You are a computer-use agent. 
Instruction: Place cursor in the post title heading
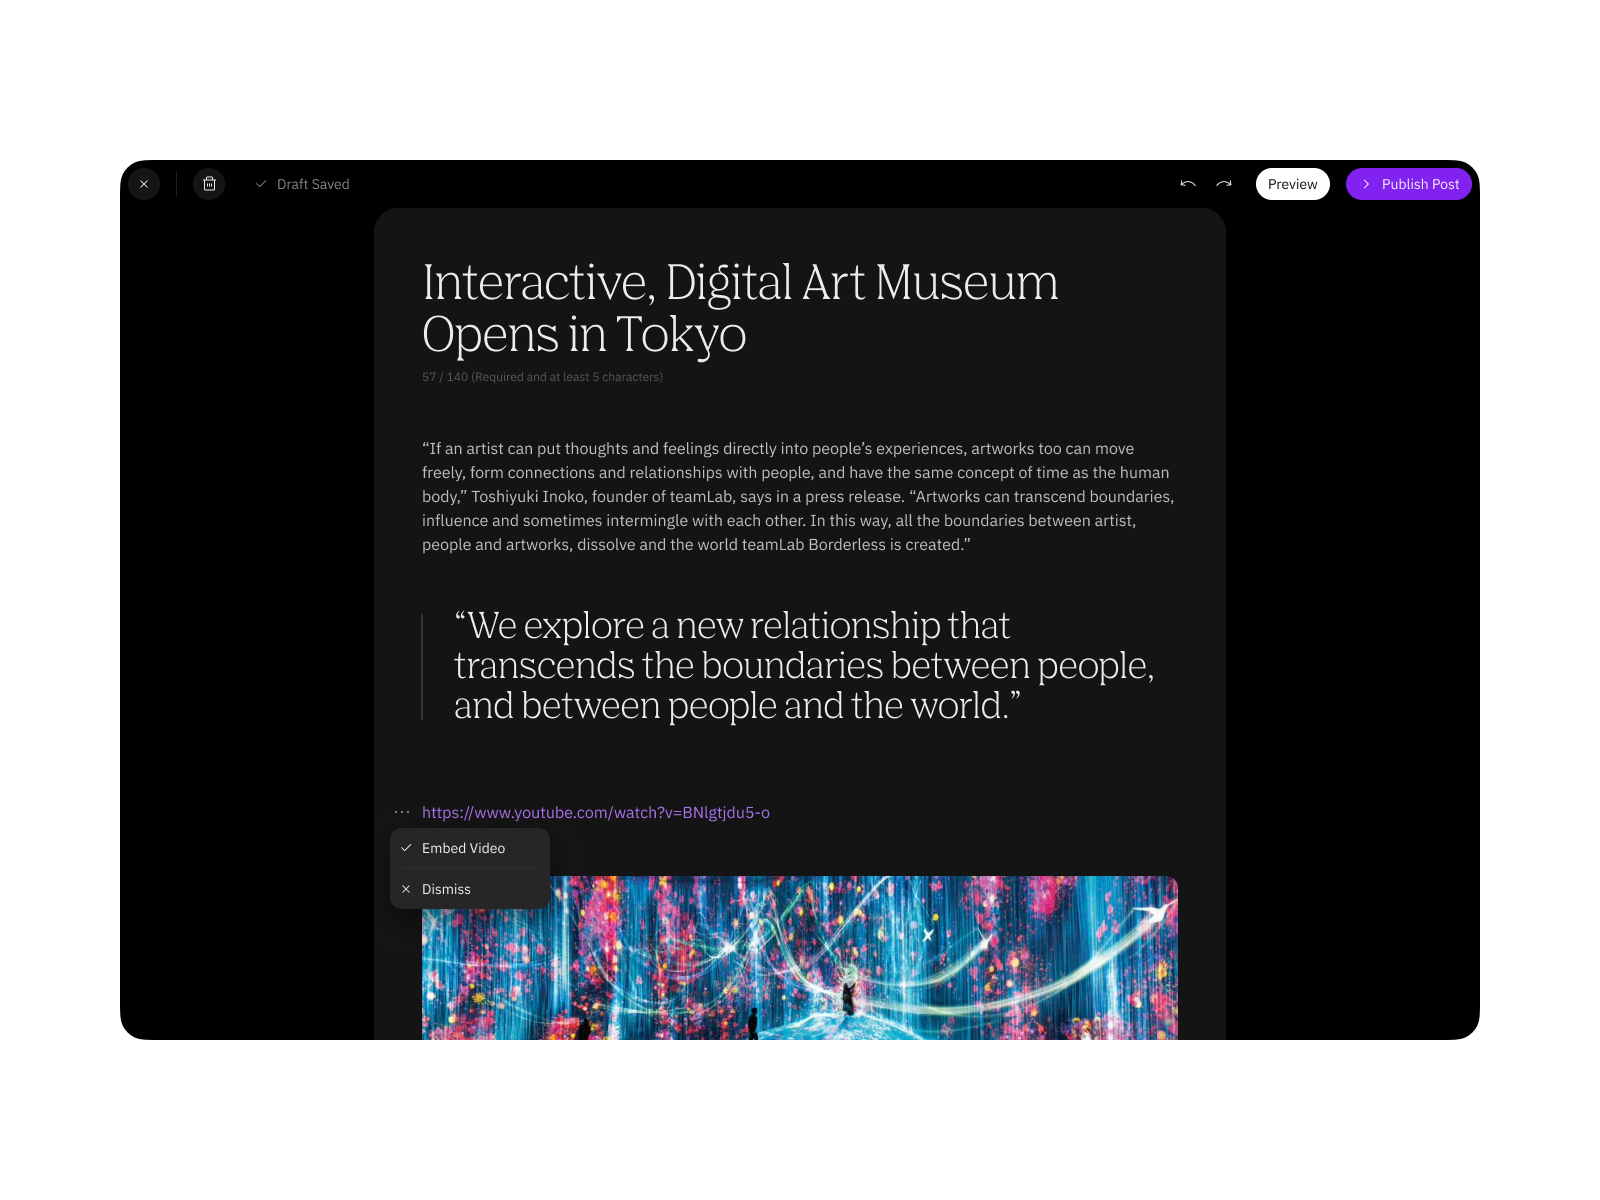tap(740, 308)
